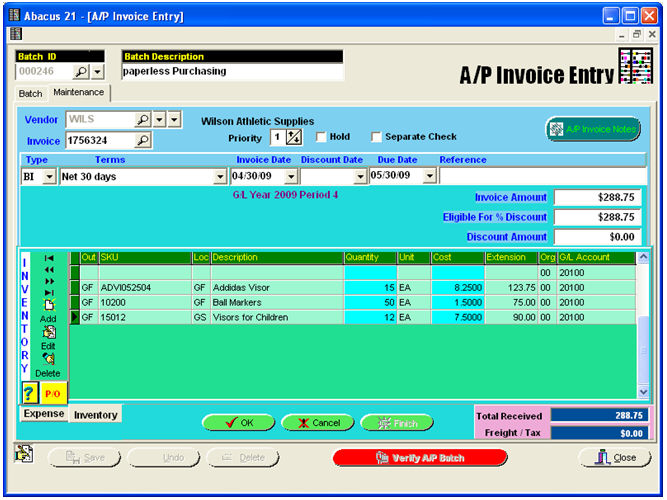Switch to the Inventory tab
This screenshot has height=500, width=667.
pos(95,414)
